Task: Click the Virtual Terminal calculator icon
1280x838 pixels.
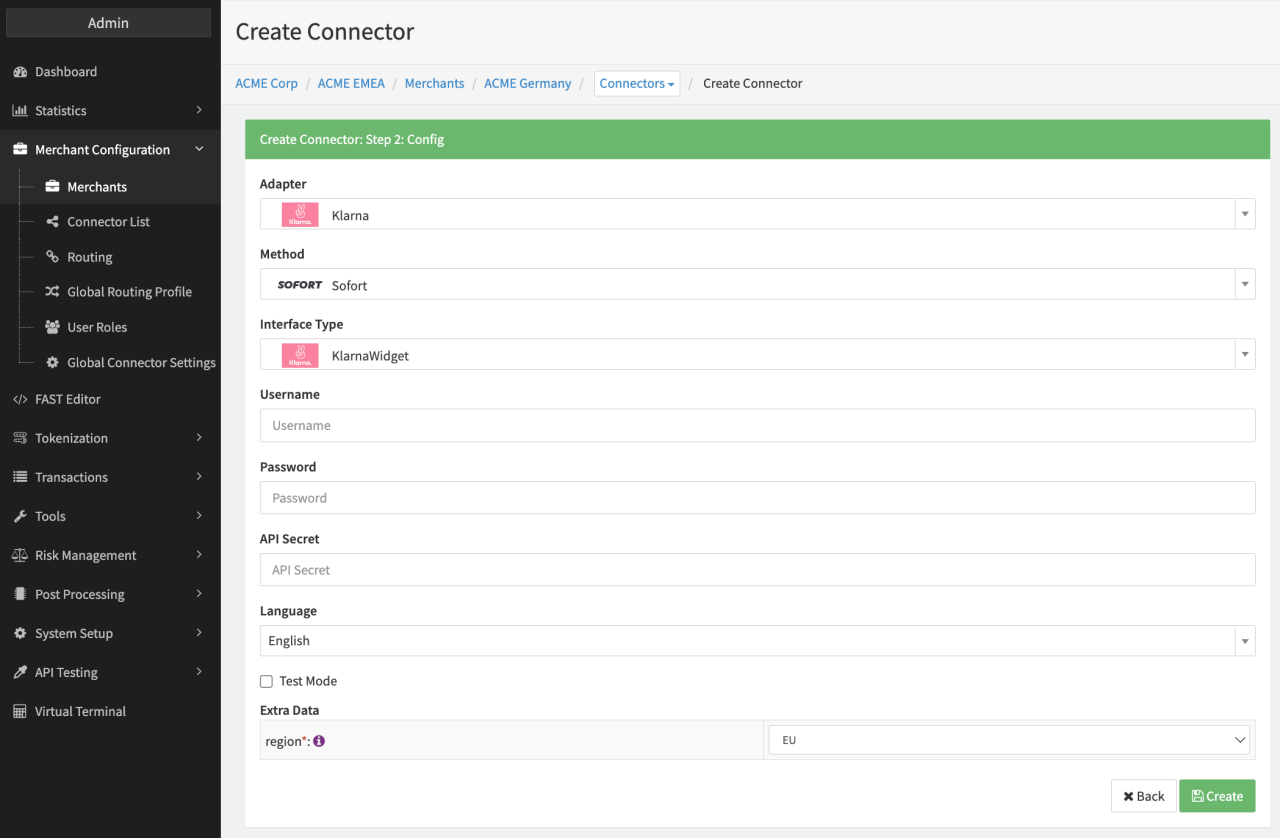Action: point(20,712)
